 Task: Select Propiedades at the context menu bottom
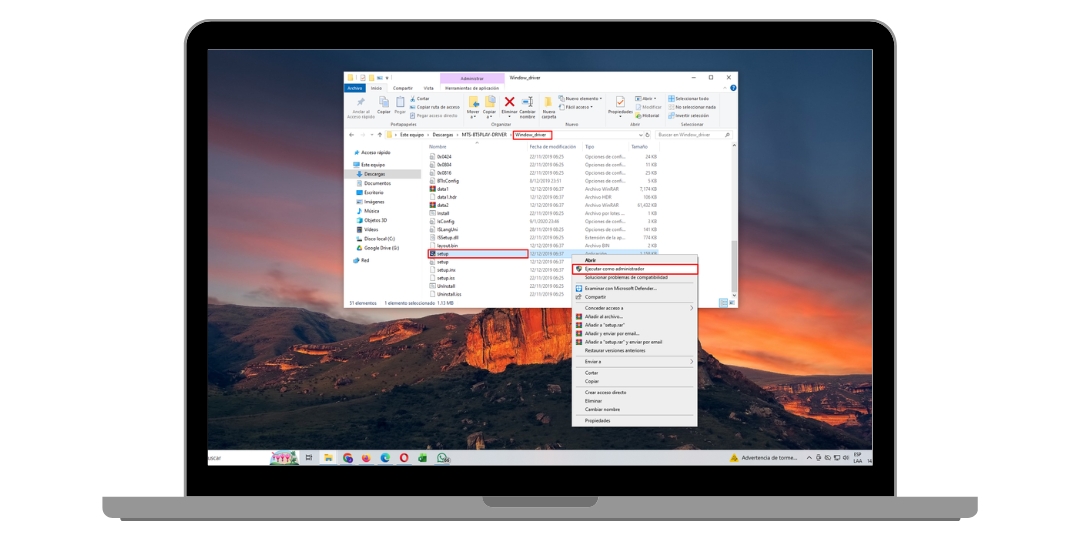(x=598, y=420)
